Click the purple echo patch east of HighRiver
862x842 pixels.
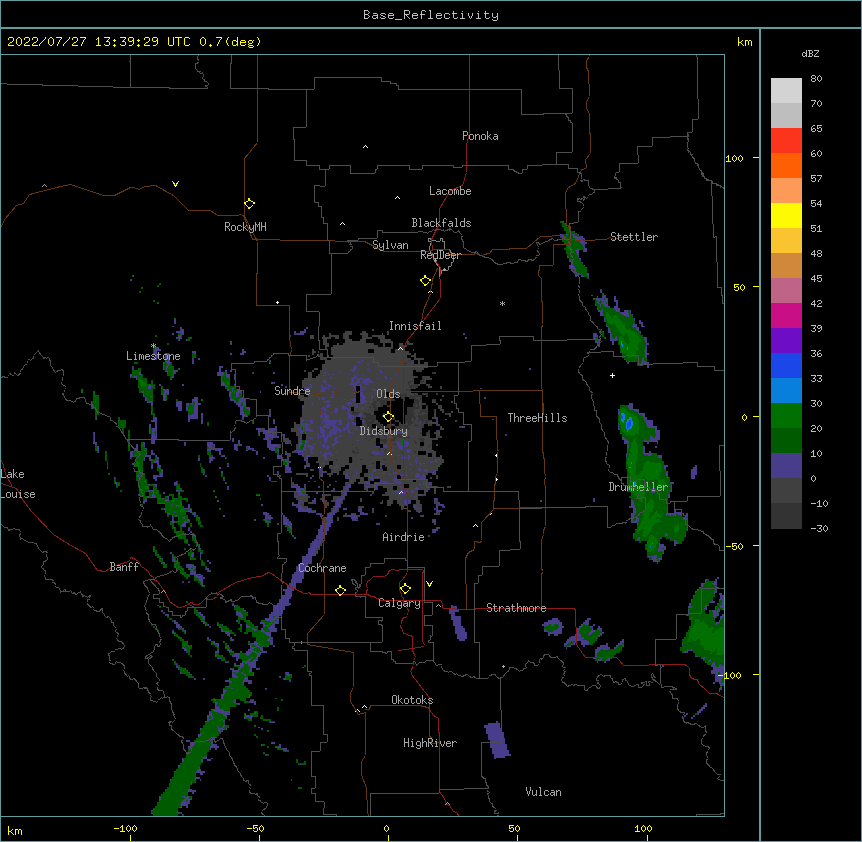(x=498, y=740)
